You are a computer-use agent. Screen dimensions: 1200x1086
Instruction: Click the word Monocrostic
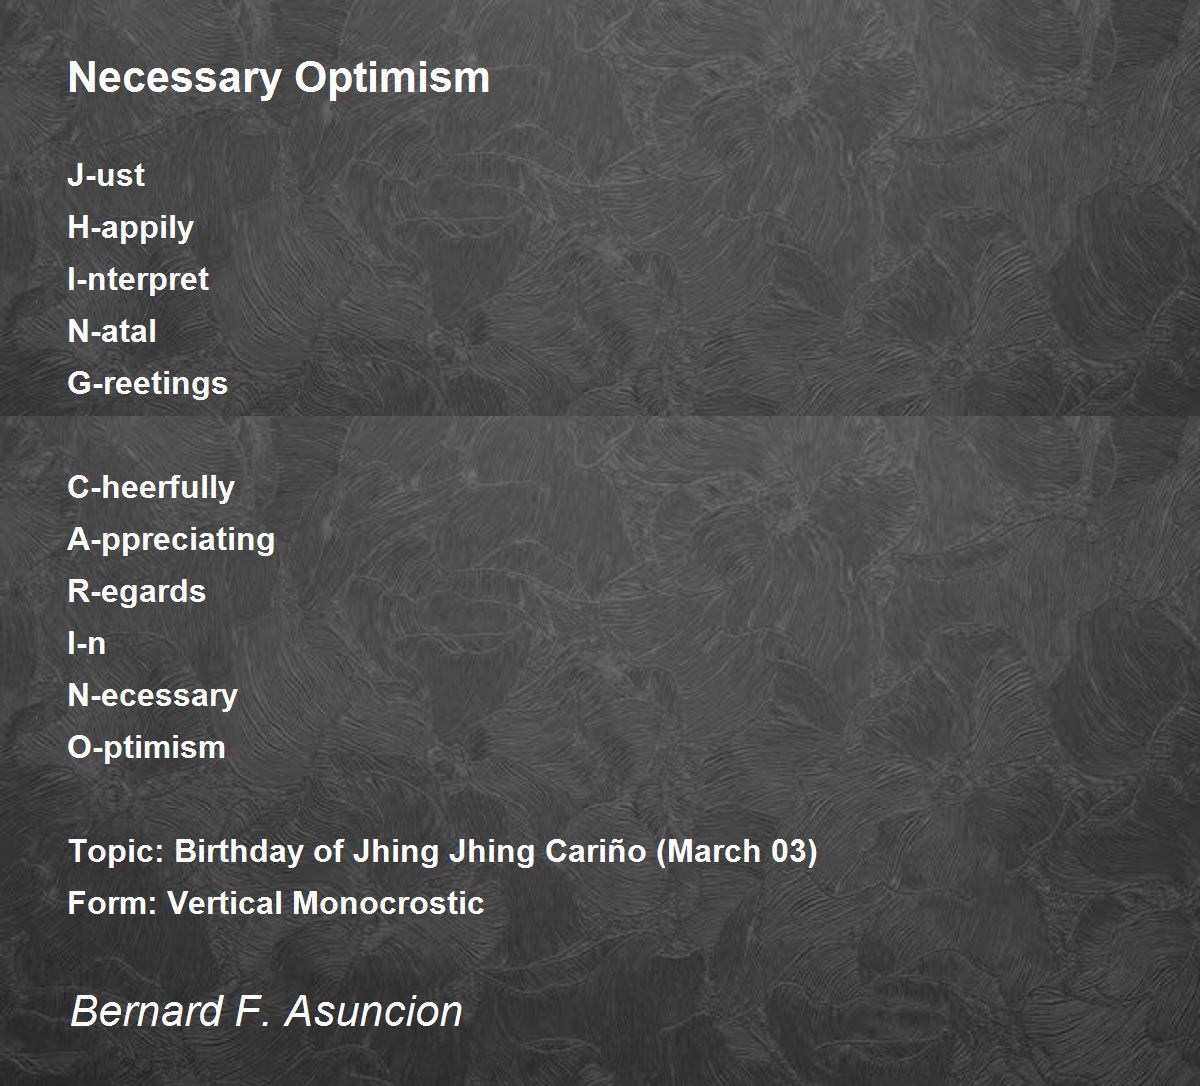pyautogui.click(x=388, y=903)
